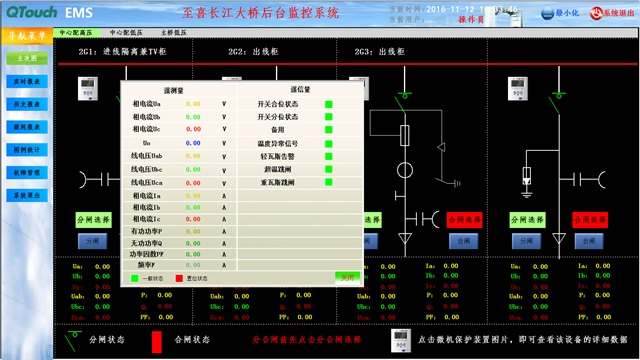Click the 相电流Ua value in the popup
Screen dimensions: 640x360
[x=193, y=104]
